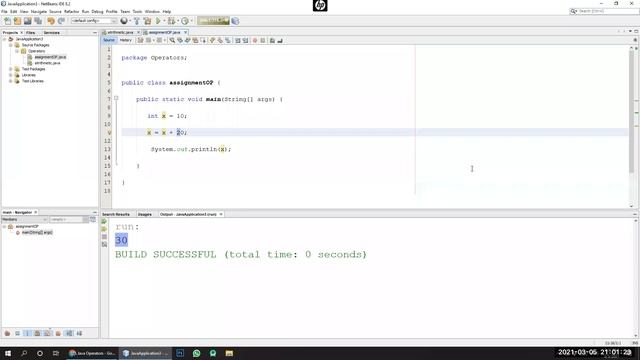
Task: Re-run with the Output window's top green arrow
Action: pyautogui.click(x=104, y=221)
